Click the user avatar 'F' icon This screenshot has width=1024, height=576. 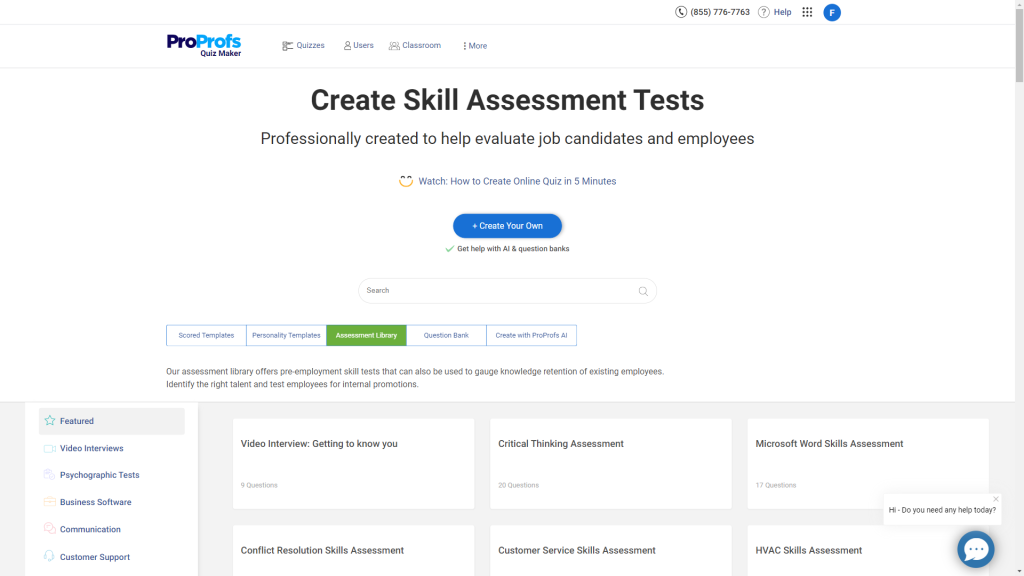click(x=831, y=12)
